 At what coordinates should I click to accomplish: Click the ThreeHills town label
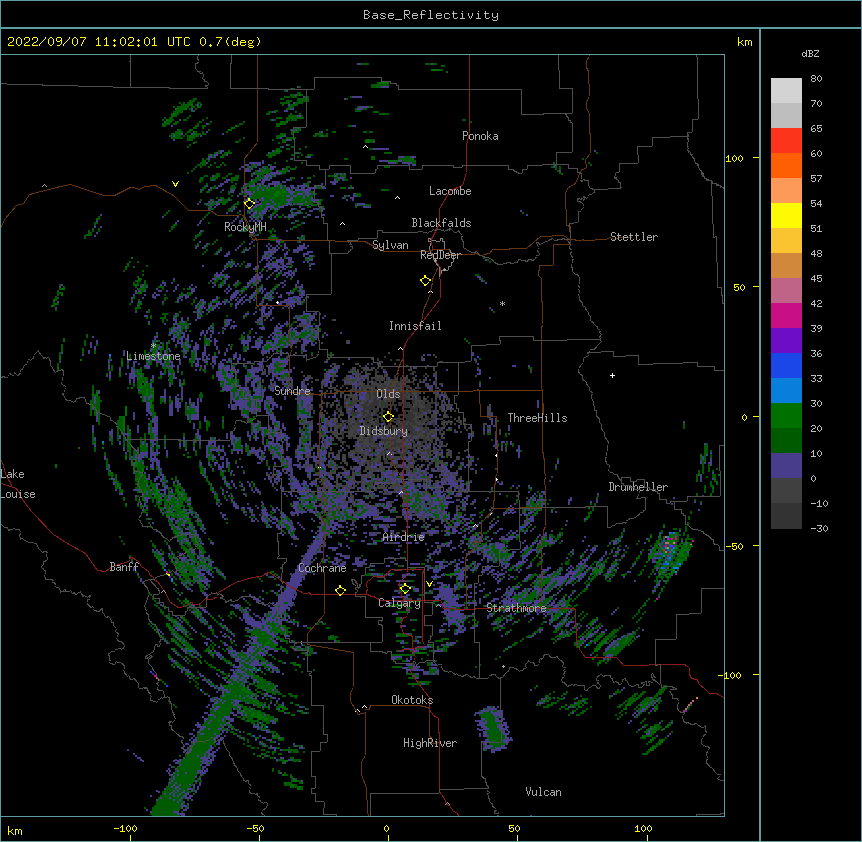(x=537, y=418)
